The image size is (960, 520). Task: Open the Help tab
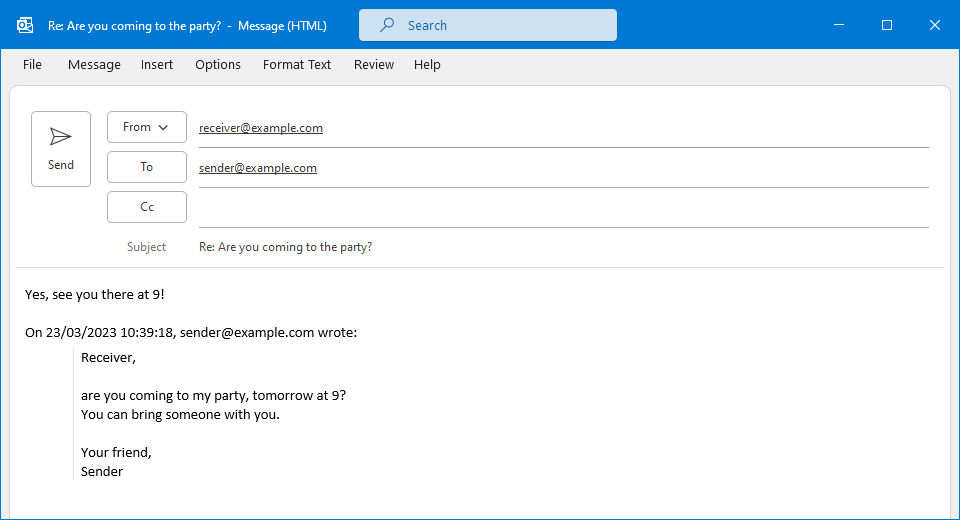pyautogui.click(x=427, y=64)
